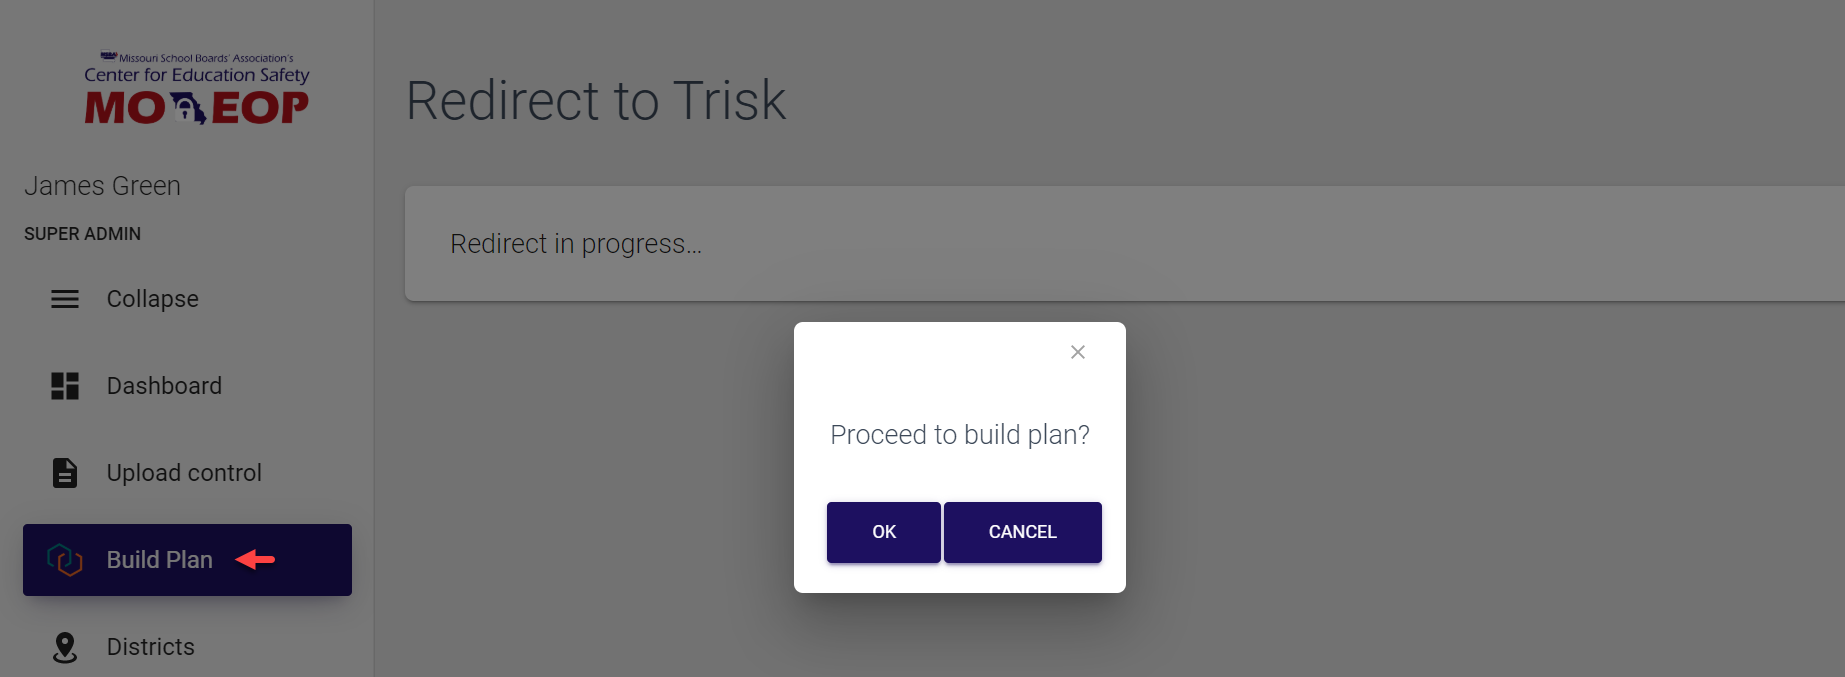Image resolution: width=1845 pixels, height=677 pixels.
Task: Click the Redirect in progress message
Action: tap(576, 244)
